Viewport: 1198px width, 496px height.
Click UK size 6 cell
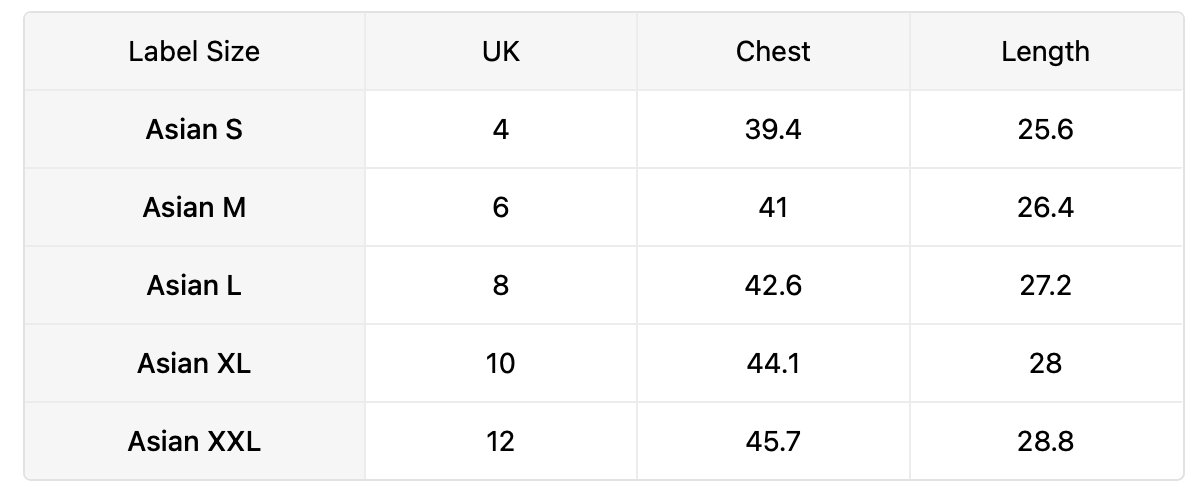coord(500,208)
